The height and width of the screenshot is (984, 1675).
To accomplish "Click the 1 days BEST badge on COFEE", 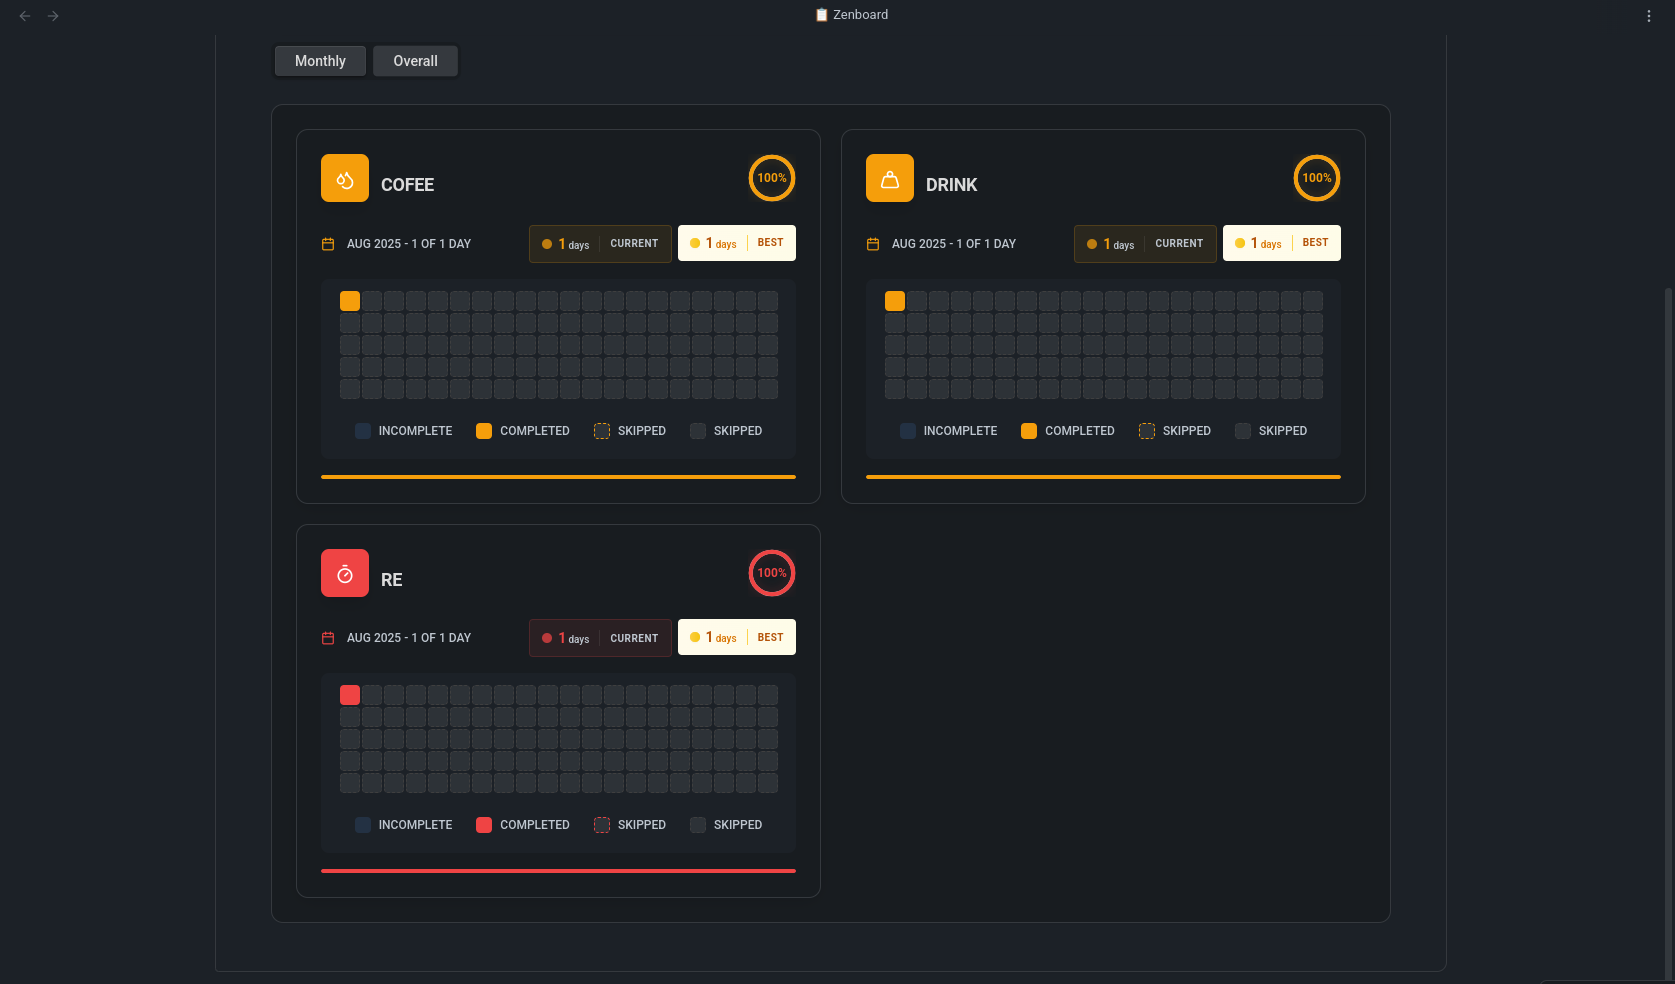I will tap(737, 243).
